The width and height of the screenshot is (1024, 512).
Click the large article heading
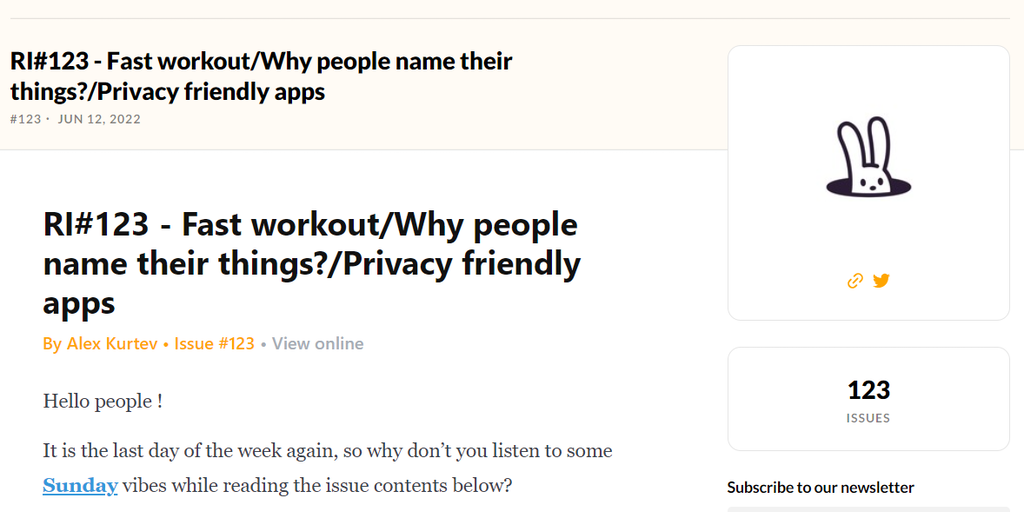pos(311,263)
